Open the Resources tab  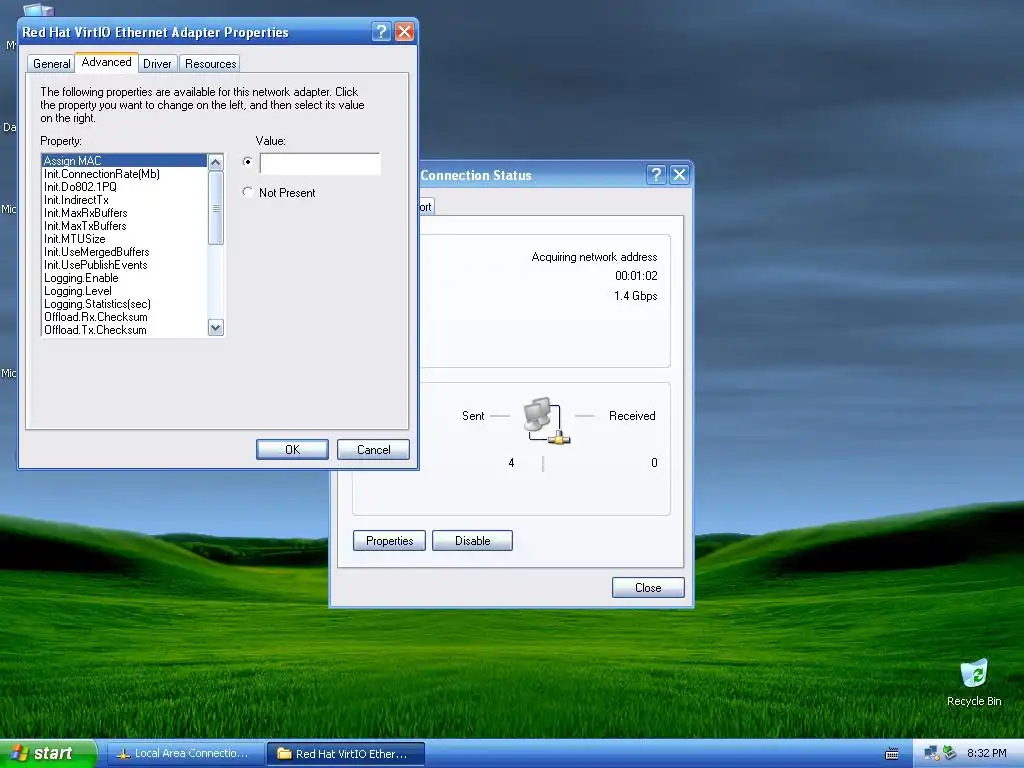[210, 64]
